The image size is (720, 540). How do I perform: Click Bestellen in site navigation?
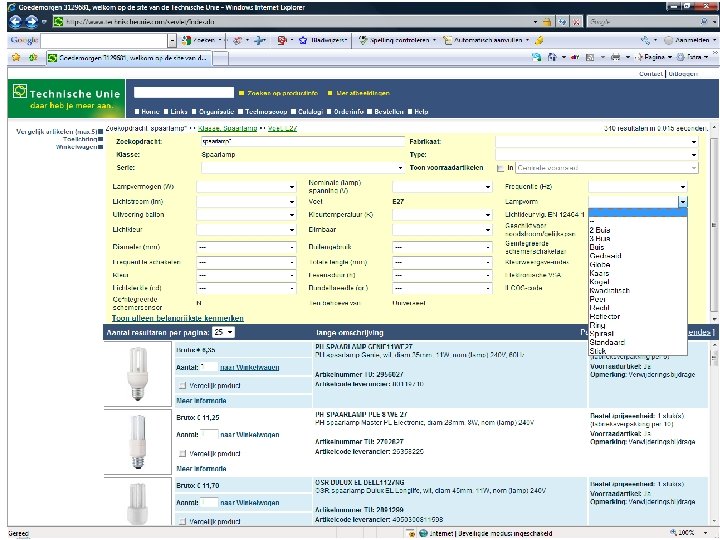pyautogui.click(x=386, y=112)
